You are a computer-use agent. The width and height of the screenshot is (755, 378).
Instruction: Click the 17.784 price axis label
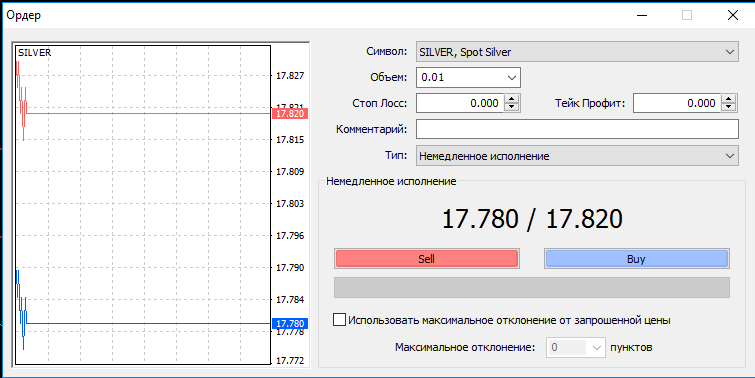pyautogui.click(x=290, y=300)
